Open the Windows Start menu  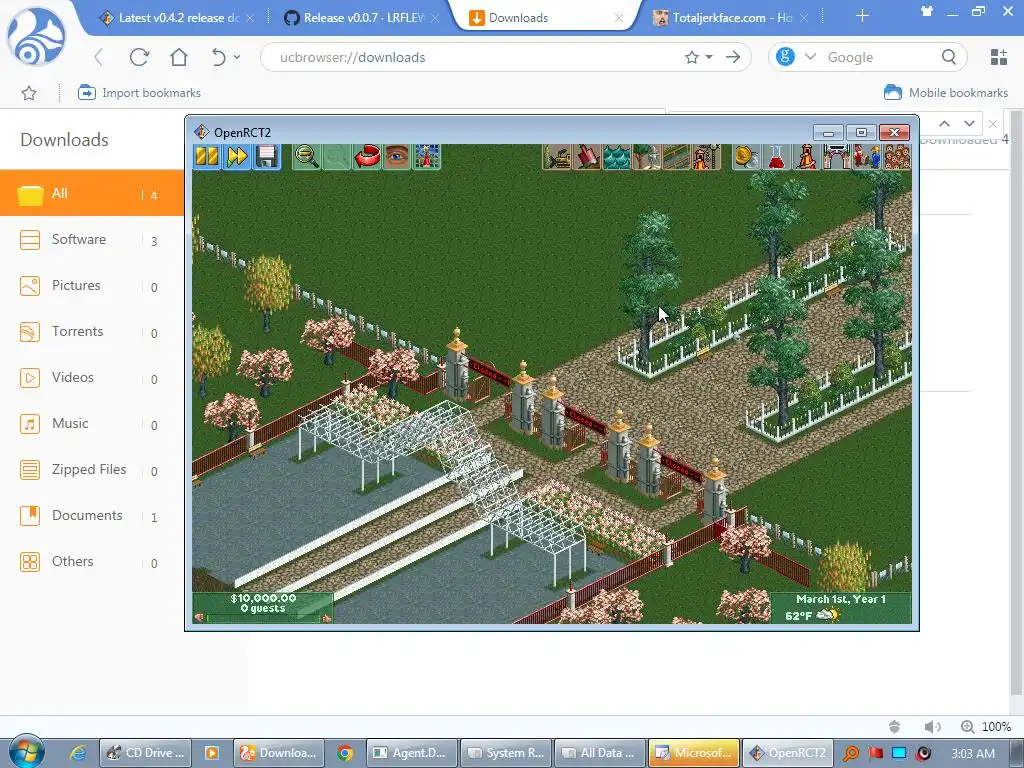27,752
